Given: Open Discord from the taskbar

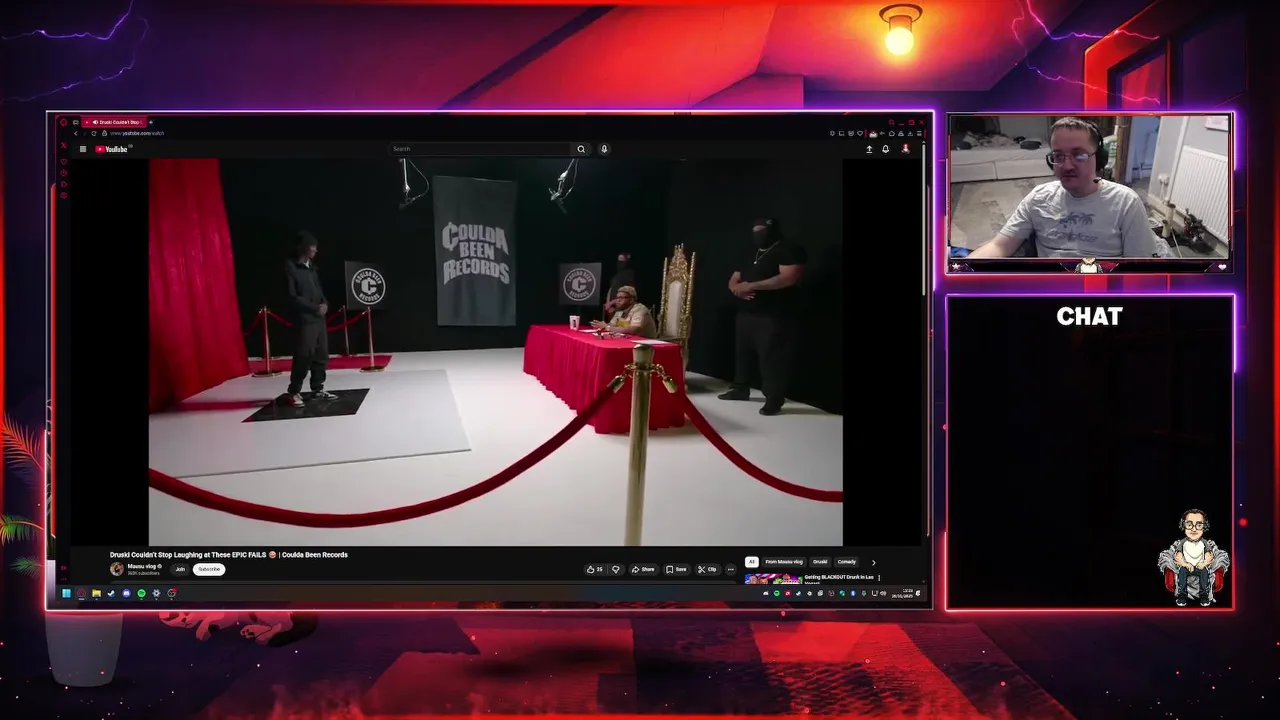Looking at the screenshot, I should (126, 593).
